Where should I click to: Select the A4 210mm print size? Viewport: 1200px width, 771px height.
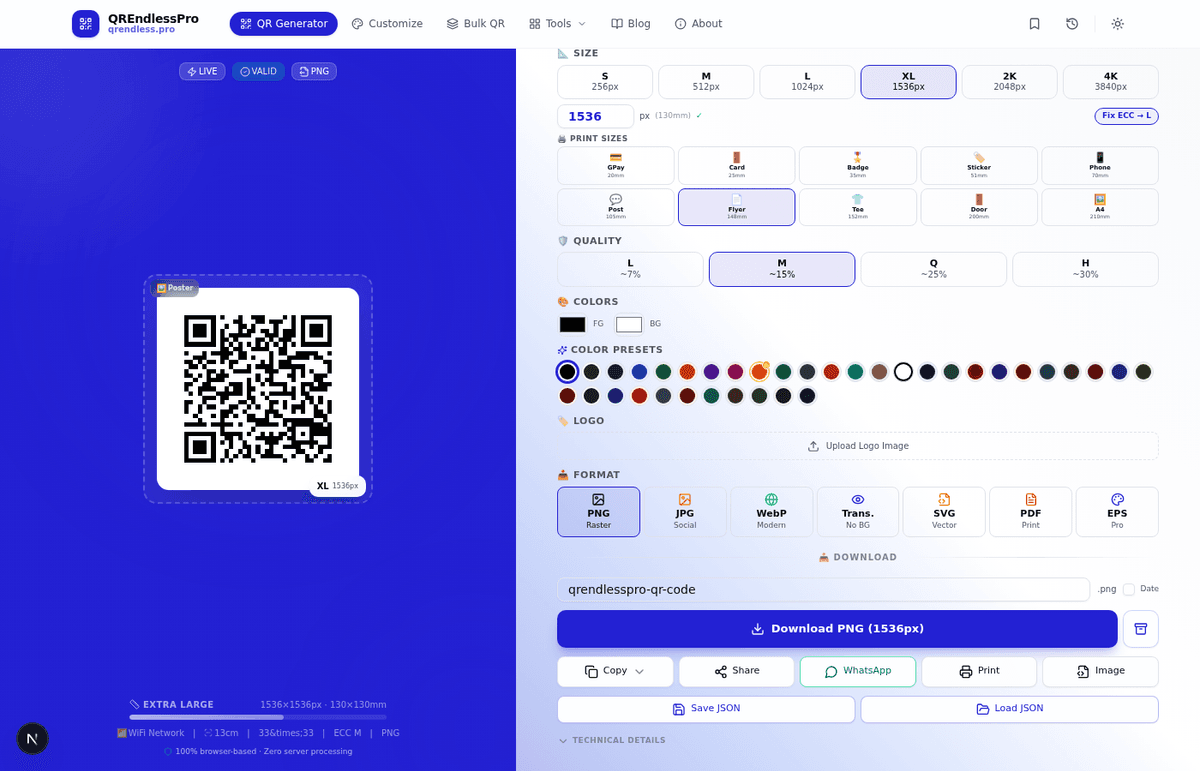pyautogui.click(x=1100, y=207)
